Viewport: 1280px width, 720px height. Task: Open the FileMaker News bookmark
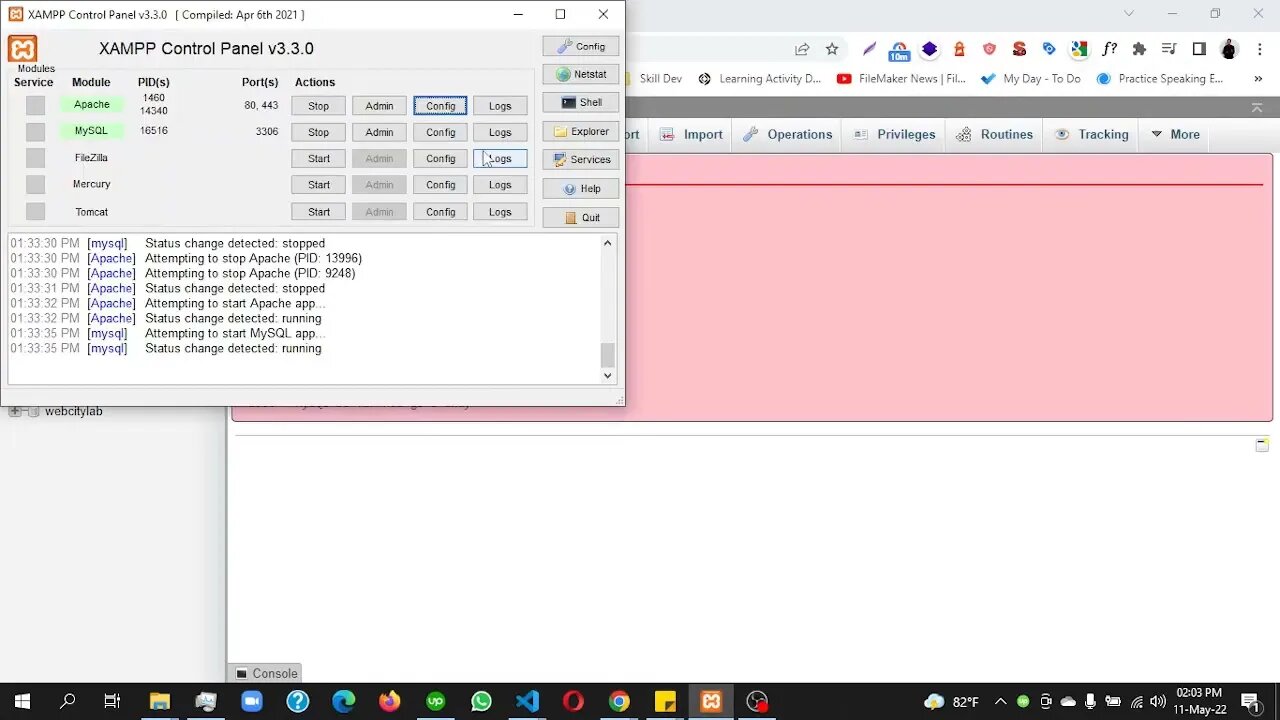[901, 78]
